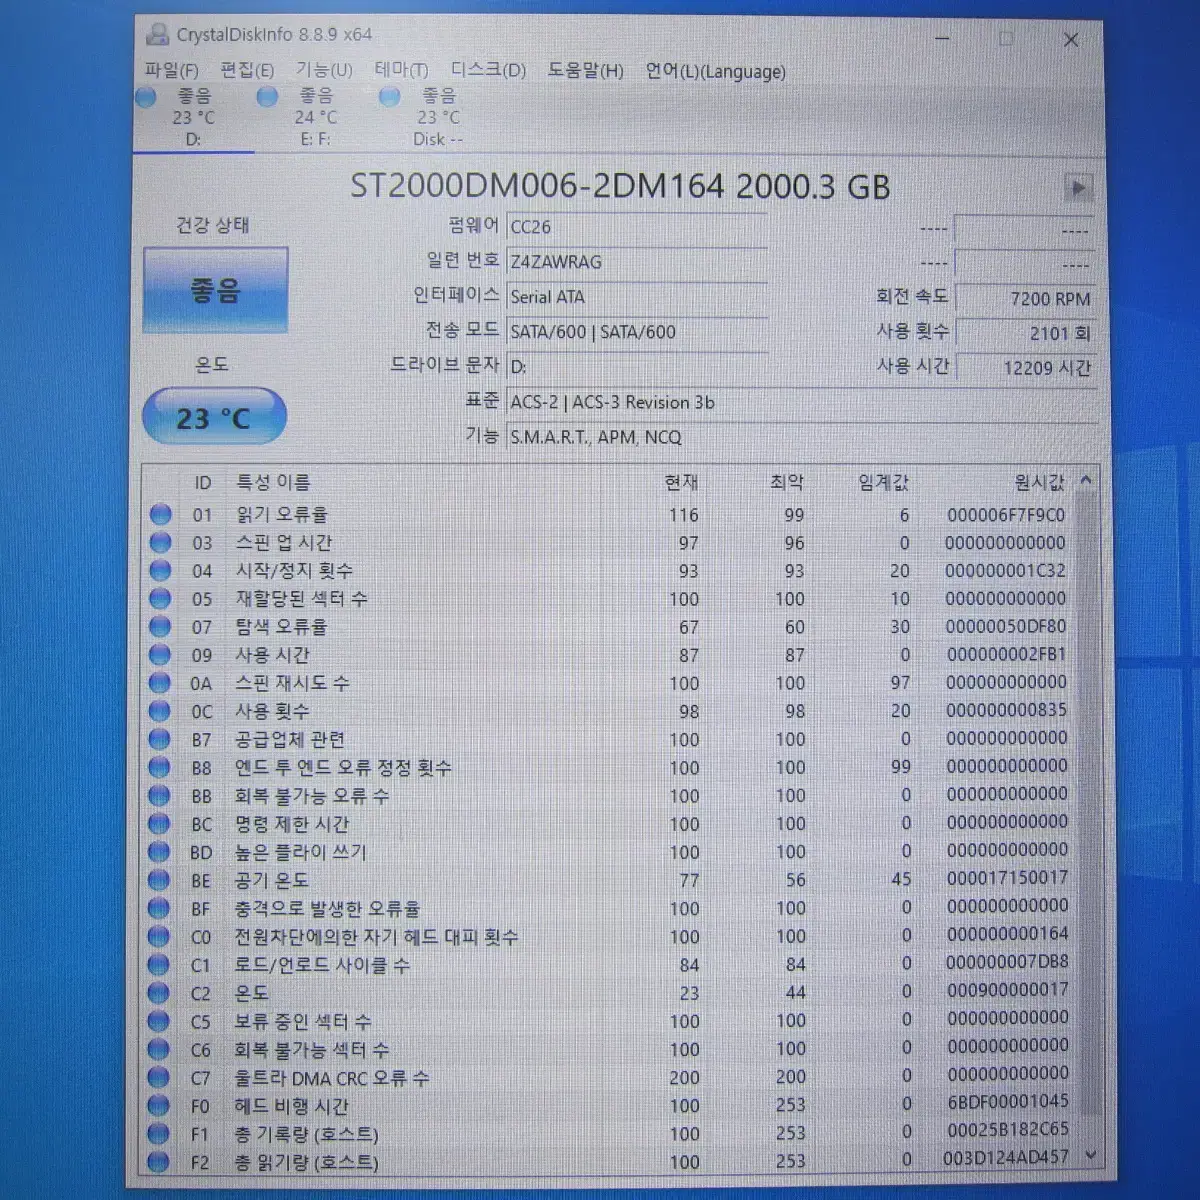Click the Serial ATA interface field
The width and height of the screenshot is (1200, 1200).
pos(636,297)
